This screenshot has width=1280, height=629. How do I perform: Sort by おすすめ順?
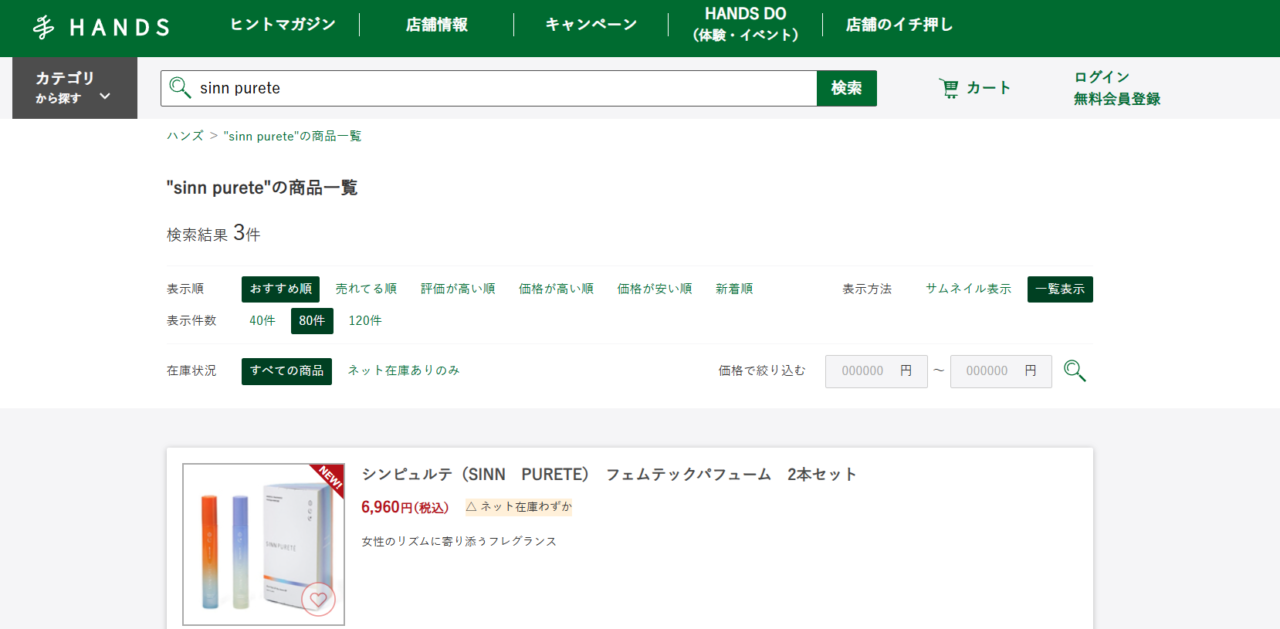click(x=281, y=289)
